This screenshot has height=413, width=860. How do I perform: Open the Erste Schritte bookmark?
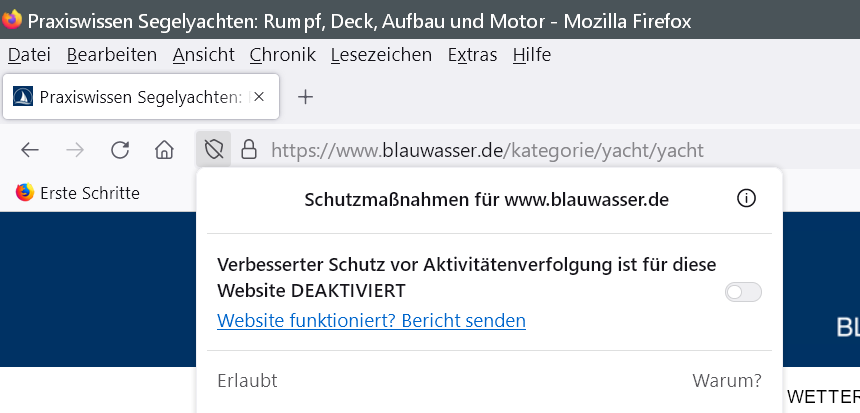(78, 193)
